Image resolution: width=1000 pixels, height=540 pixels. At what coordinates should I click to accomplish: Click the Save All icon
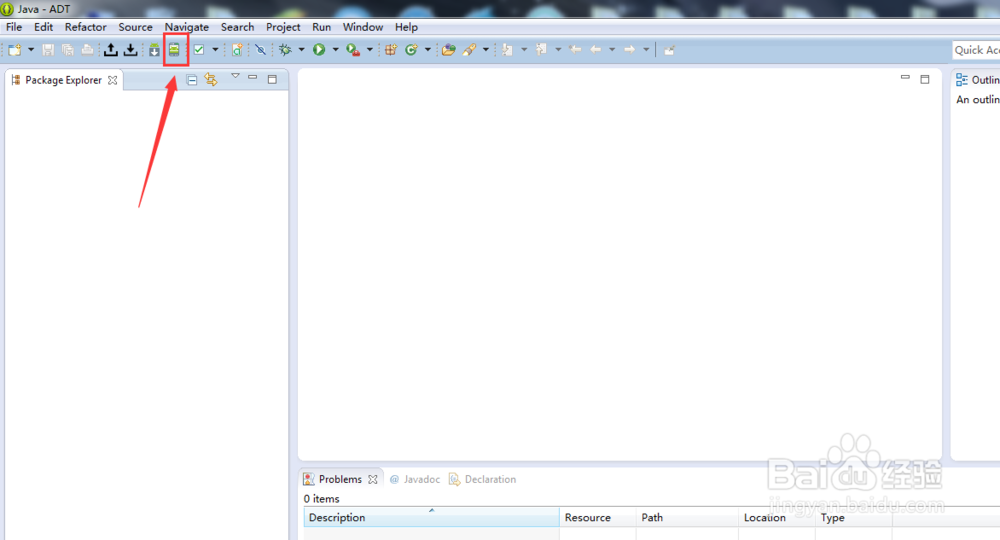coord(68,50)
